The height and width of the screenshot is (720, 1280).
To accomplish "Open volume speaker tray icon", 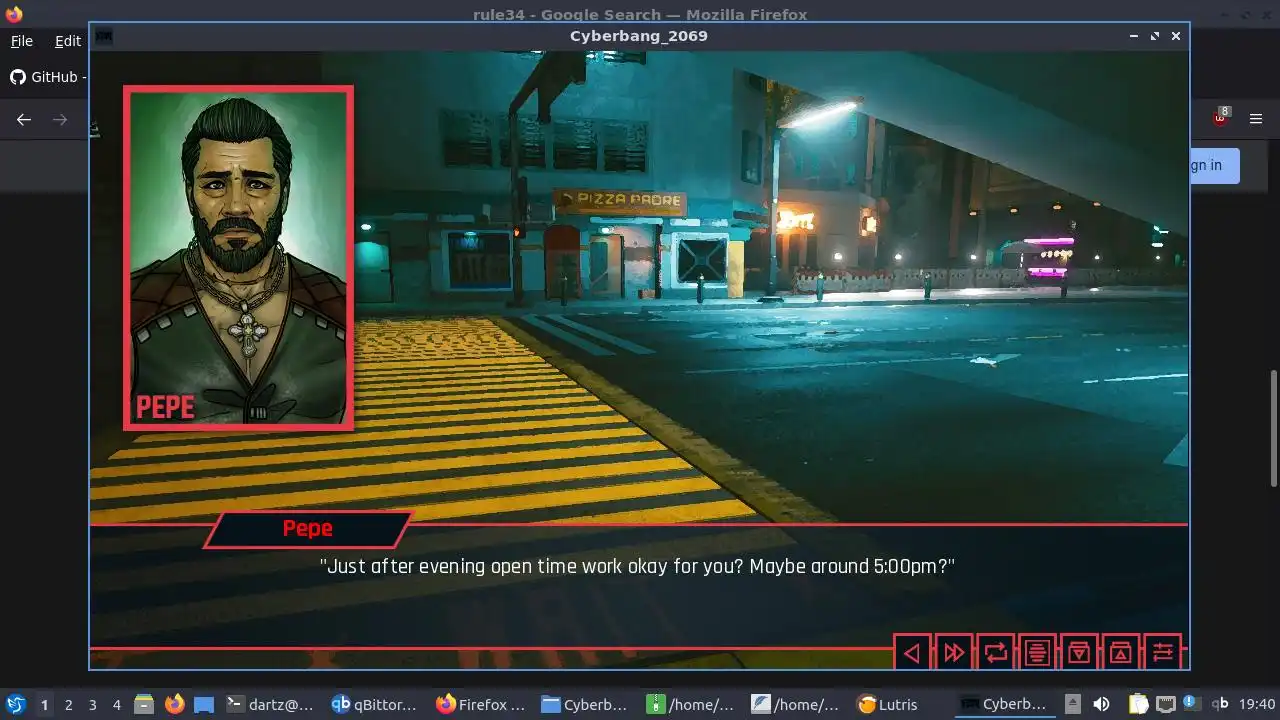I will (x=1101, y=704).
